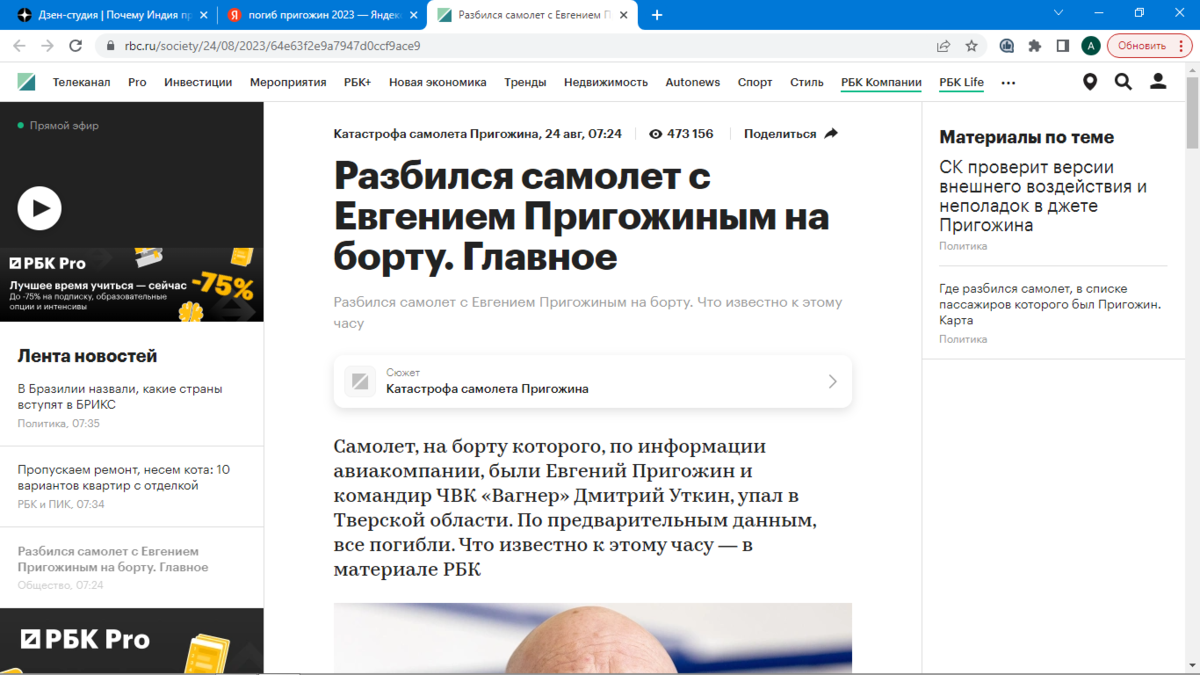The height and width of the screenshot is (675, 1200).
Task: Open the user profile icon
Action: point(1158,82)
